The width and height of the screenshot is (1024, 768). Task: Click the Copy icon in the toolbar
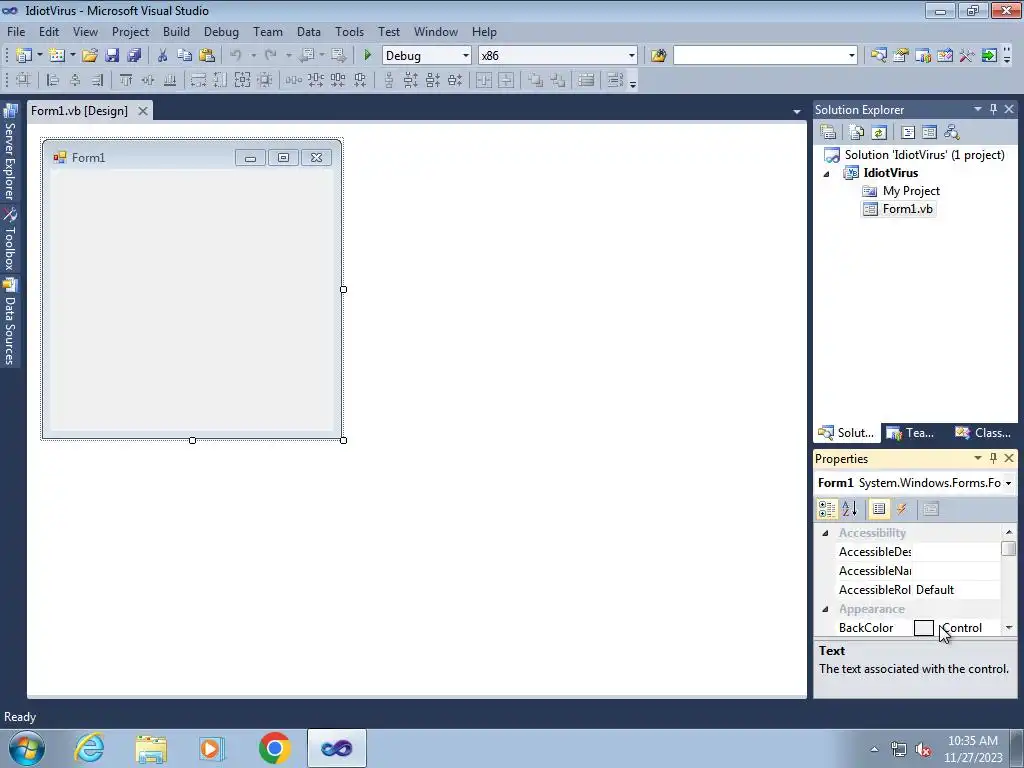coord(185,56)
